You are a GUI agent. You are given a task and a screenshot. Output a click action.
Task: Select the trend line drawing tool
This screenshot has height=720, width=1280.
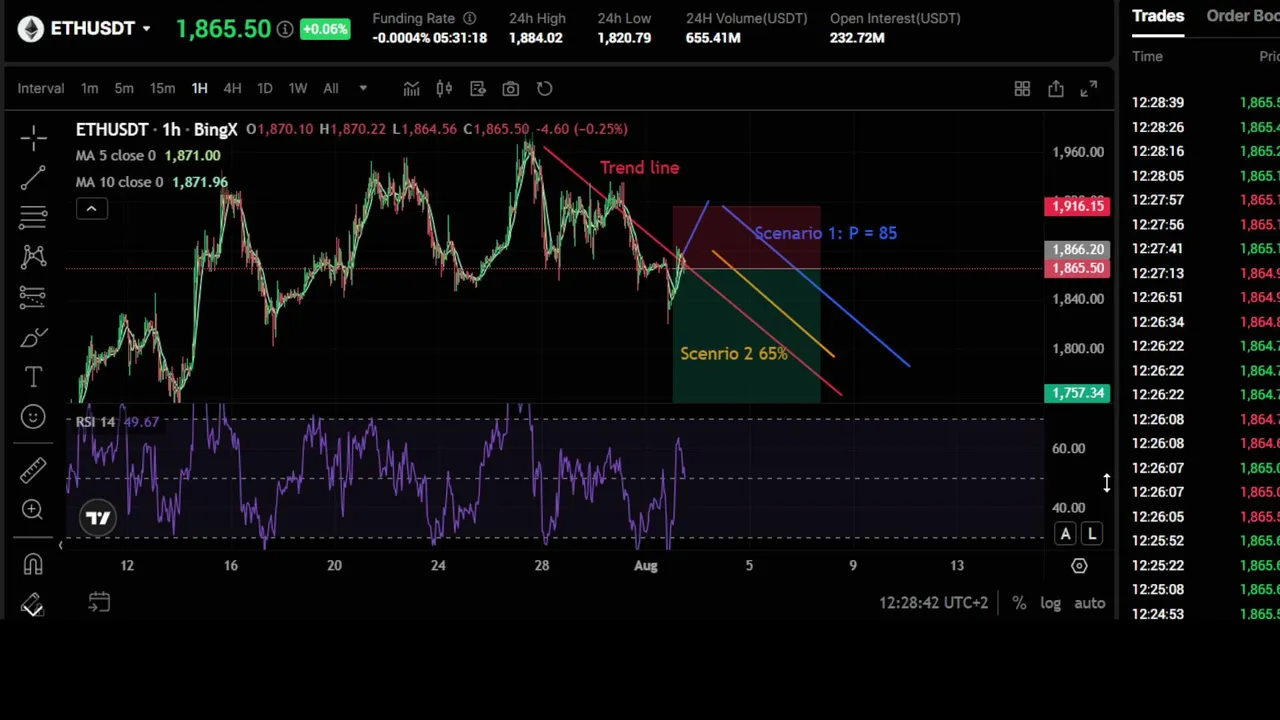pos(33,178)
